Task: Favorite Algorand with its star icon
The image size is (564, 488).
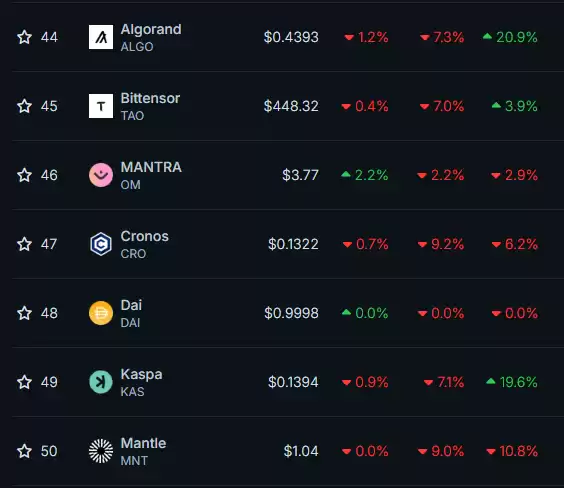Action: coord(24,37)
